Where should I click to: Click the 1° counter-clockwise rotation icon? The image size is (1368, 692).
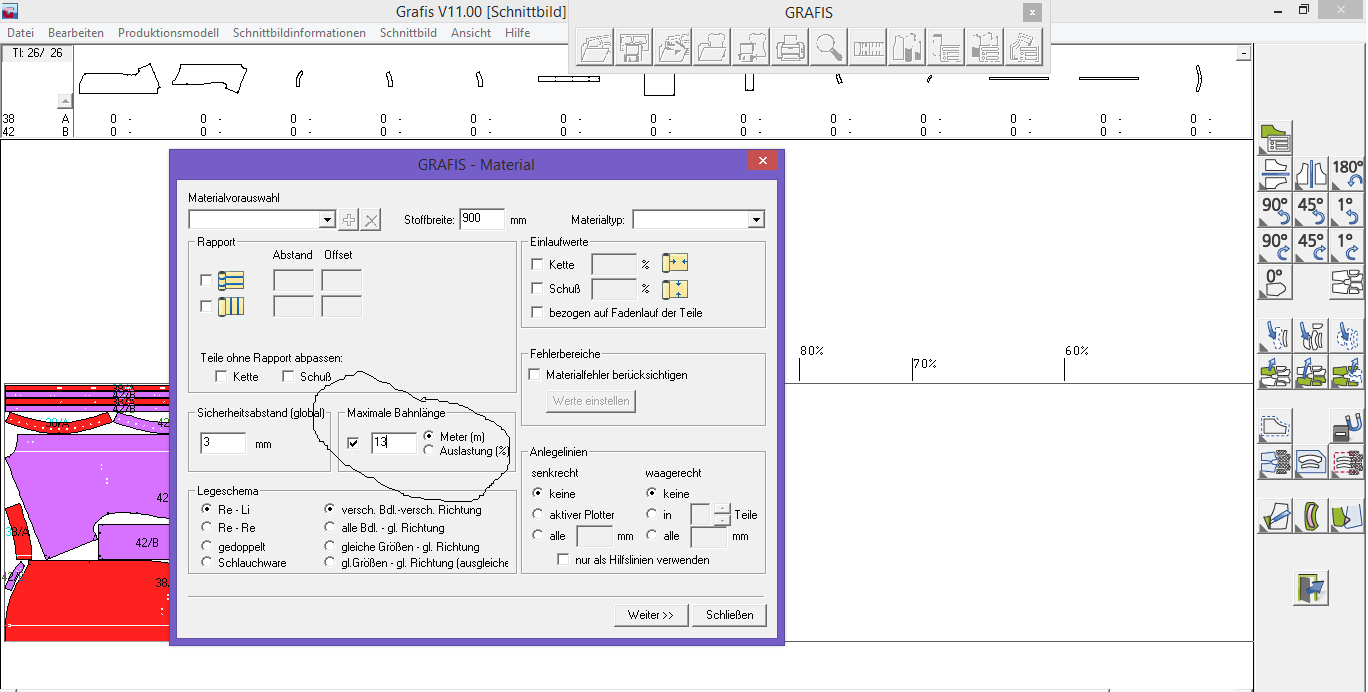[x=1347, y=211]
